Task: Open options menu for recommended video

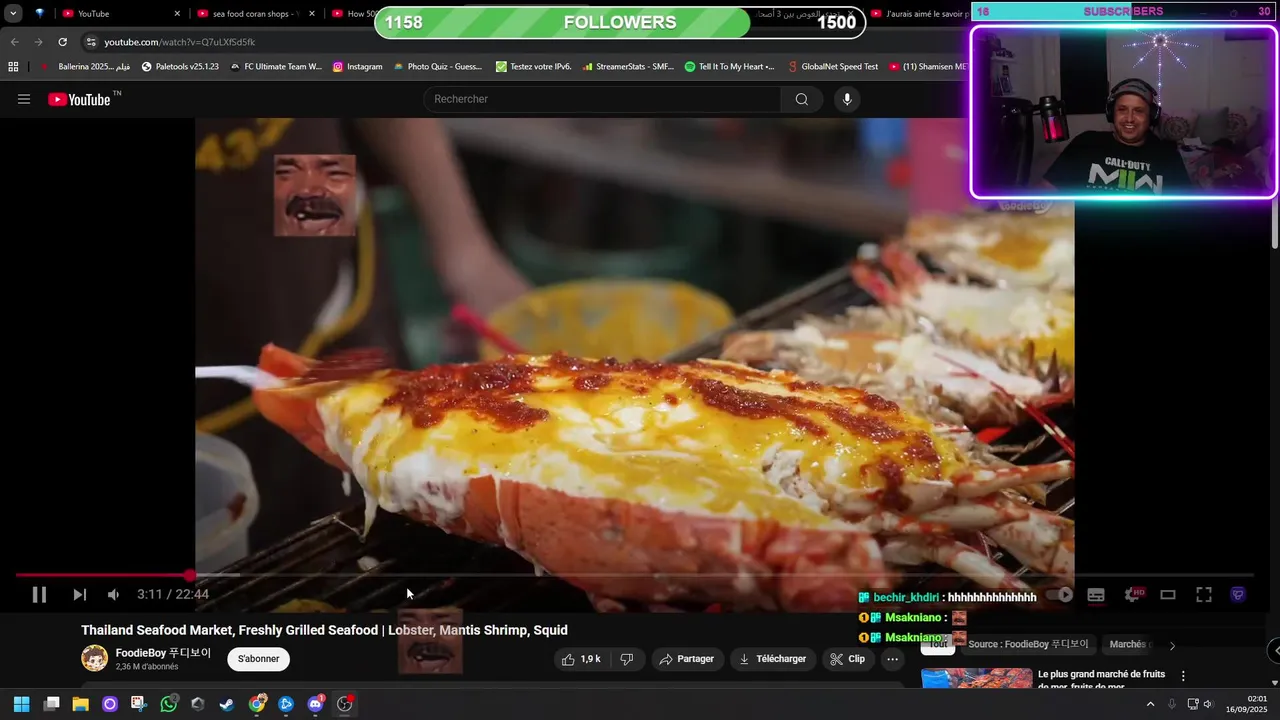Action: 1183,676
